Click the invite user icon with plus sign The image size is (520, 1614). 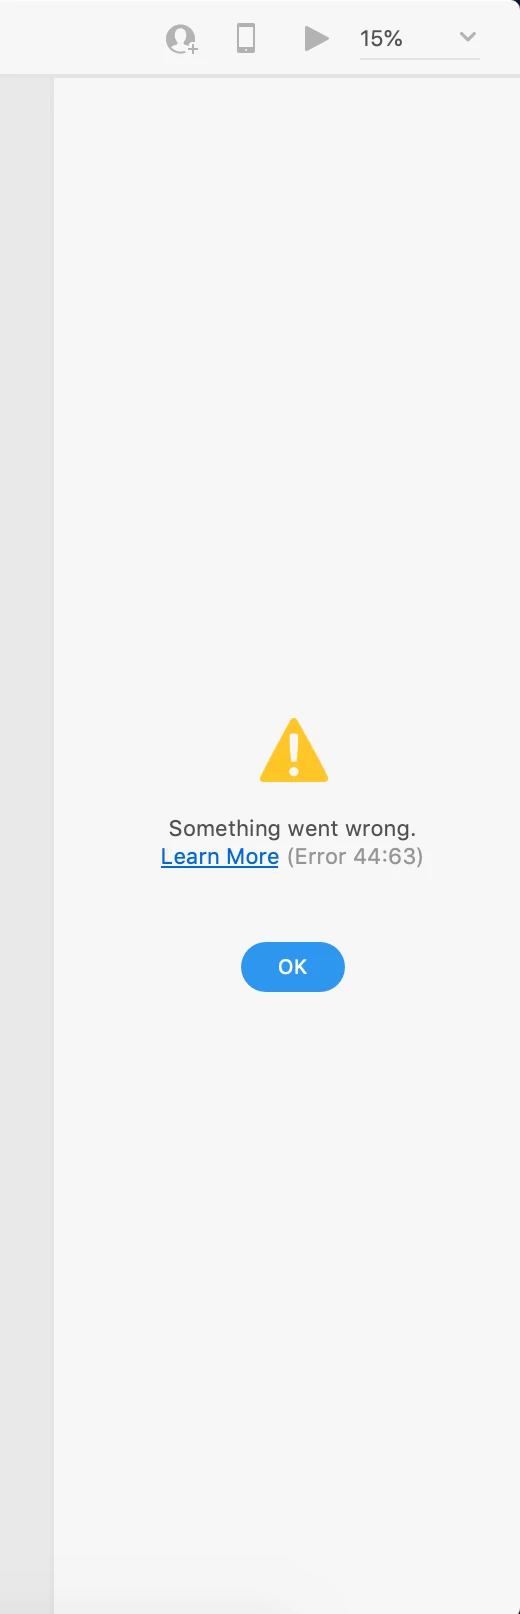pyautogui.click(x=181, y=39)
